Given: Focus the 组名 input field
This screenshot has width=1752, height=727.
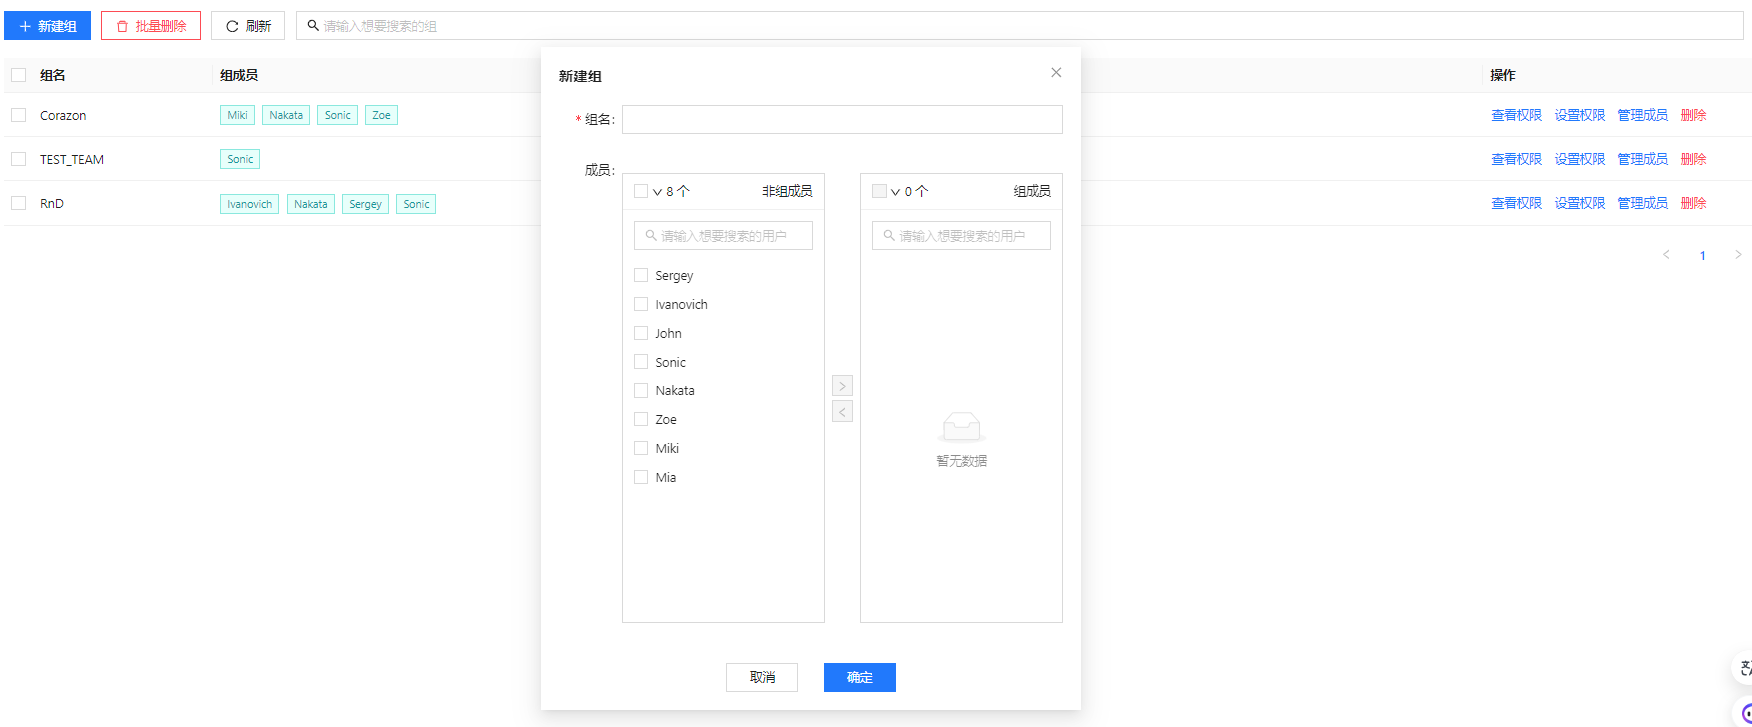Looking at the screenshot, I should click(x=842, y=120).
